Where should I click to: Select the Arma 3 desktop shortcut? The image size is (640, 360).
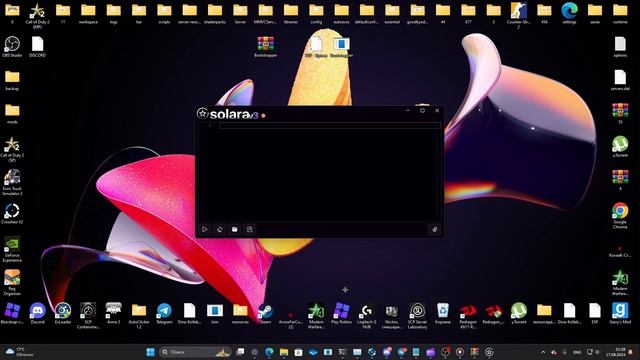pyautogui.click(x=113, y=313)
